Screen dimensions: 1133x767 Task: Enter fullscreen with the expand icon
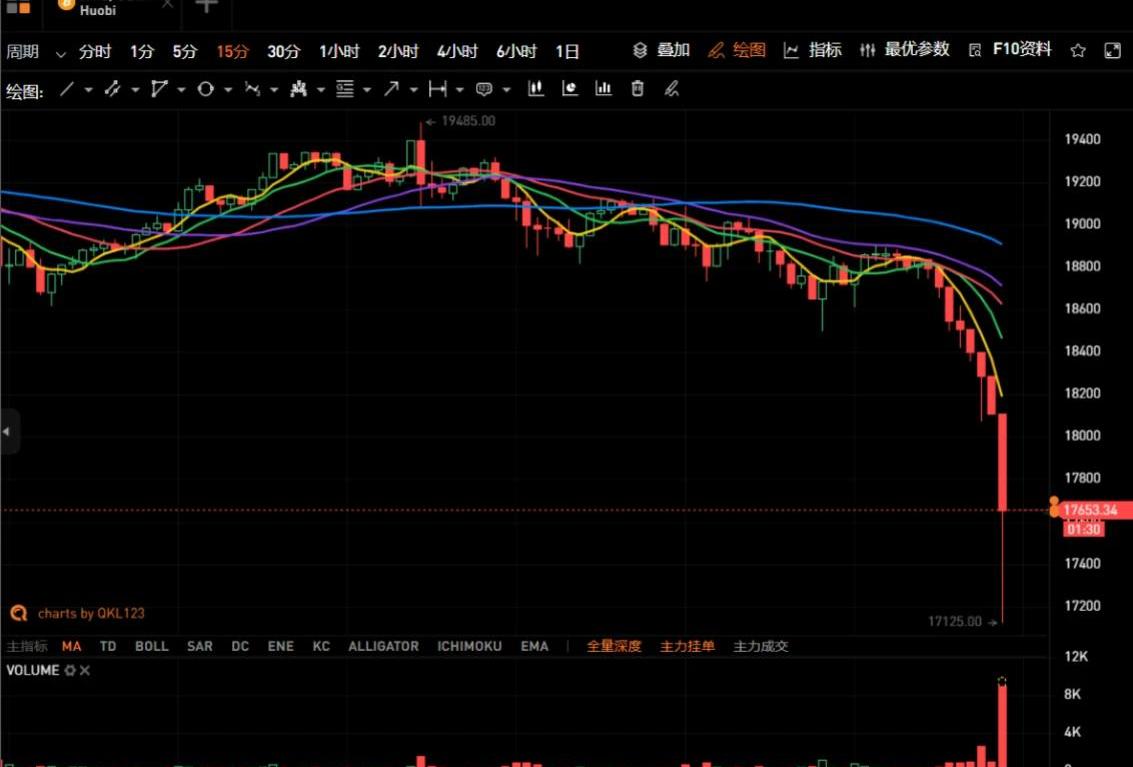click(x=1112, y=51)
